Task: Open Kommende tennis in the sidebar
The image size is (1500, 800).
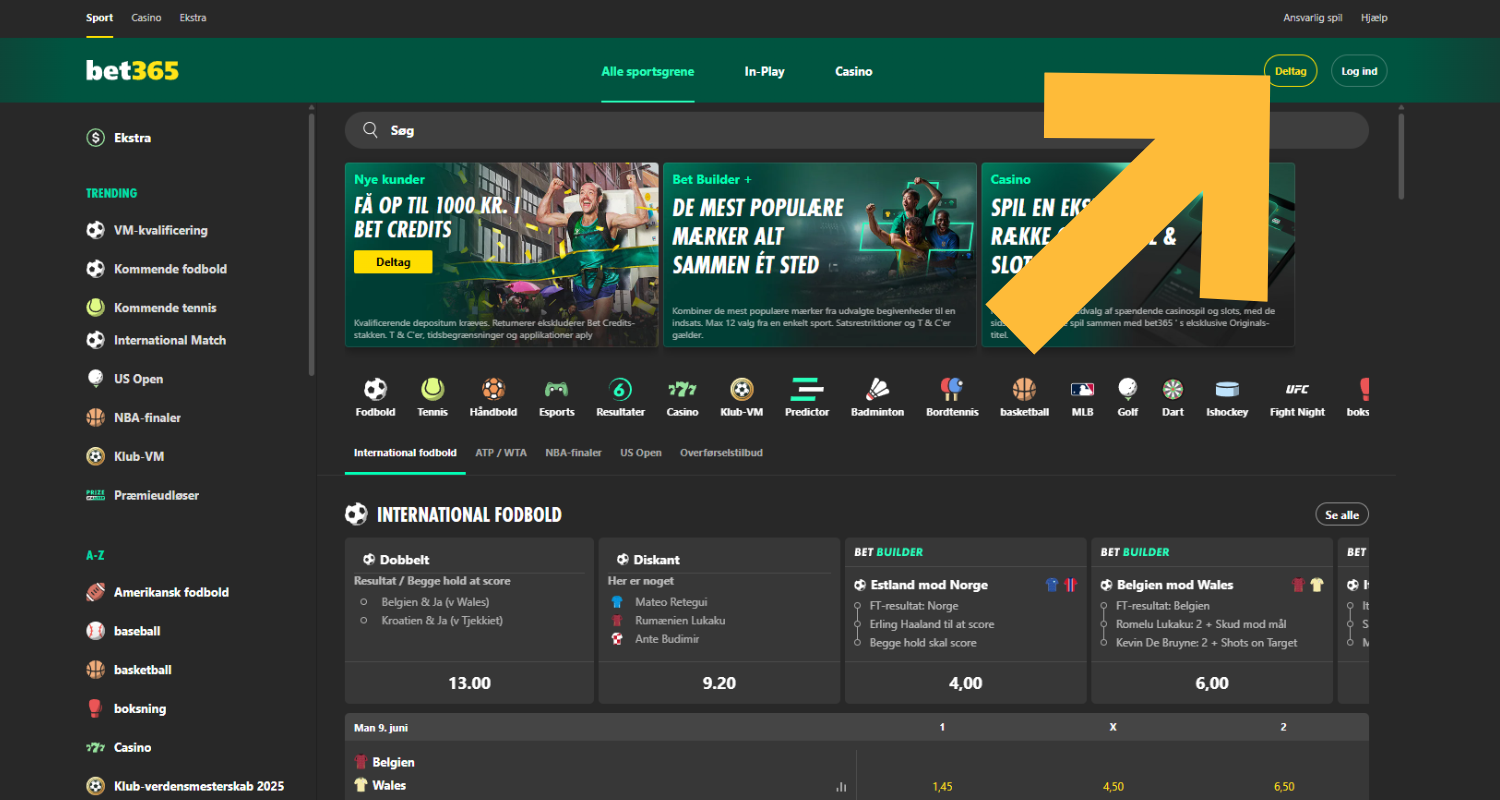Action: [x=151, y=308]
